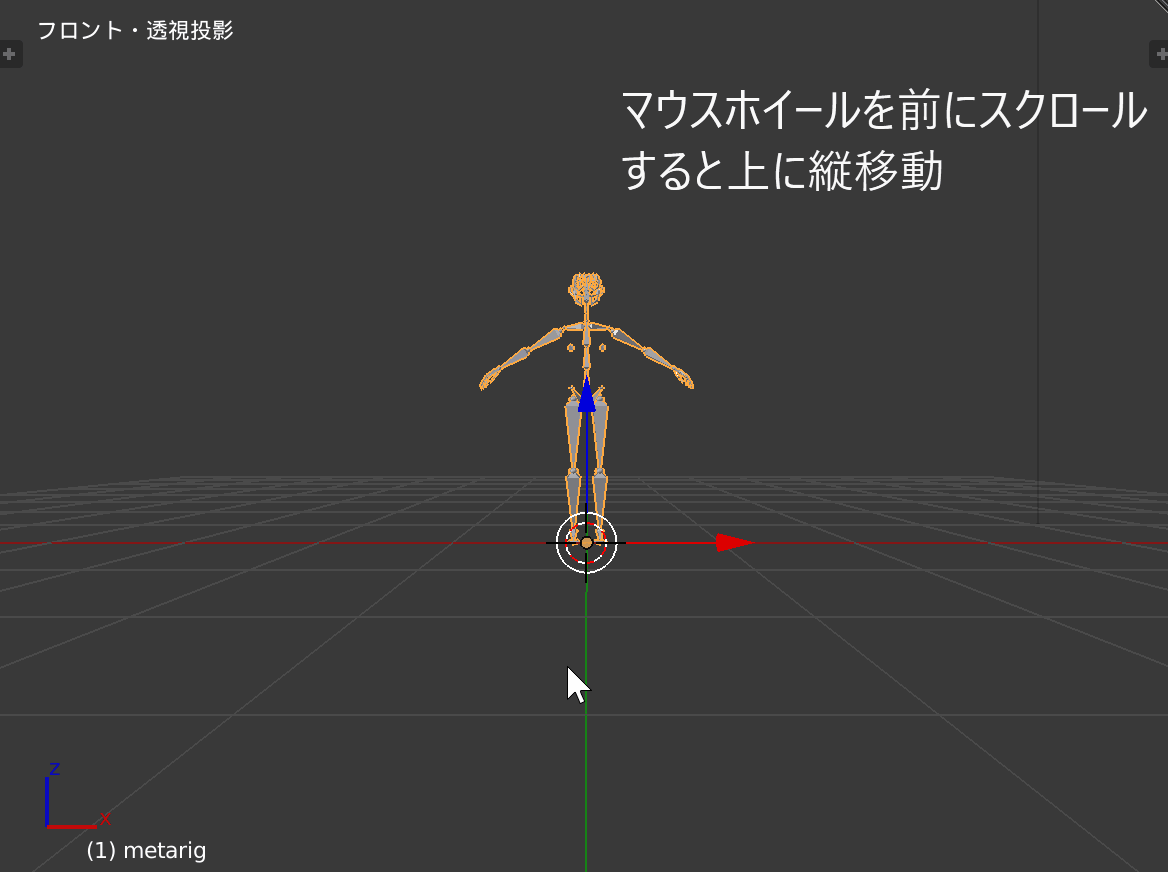Click the blue Z-axis arrow of the move gizmo
1168x872 pixels.
tap(587, 398)
